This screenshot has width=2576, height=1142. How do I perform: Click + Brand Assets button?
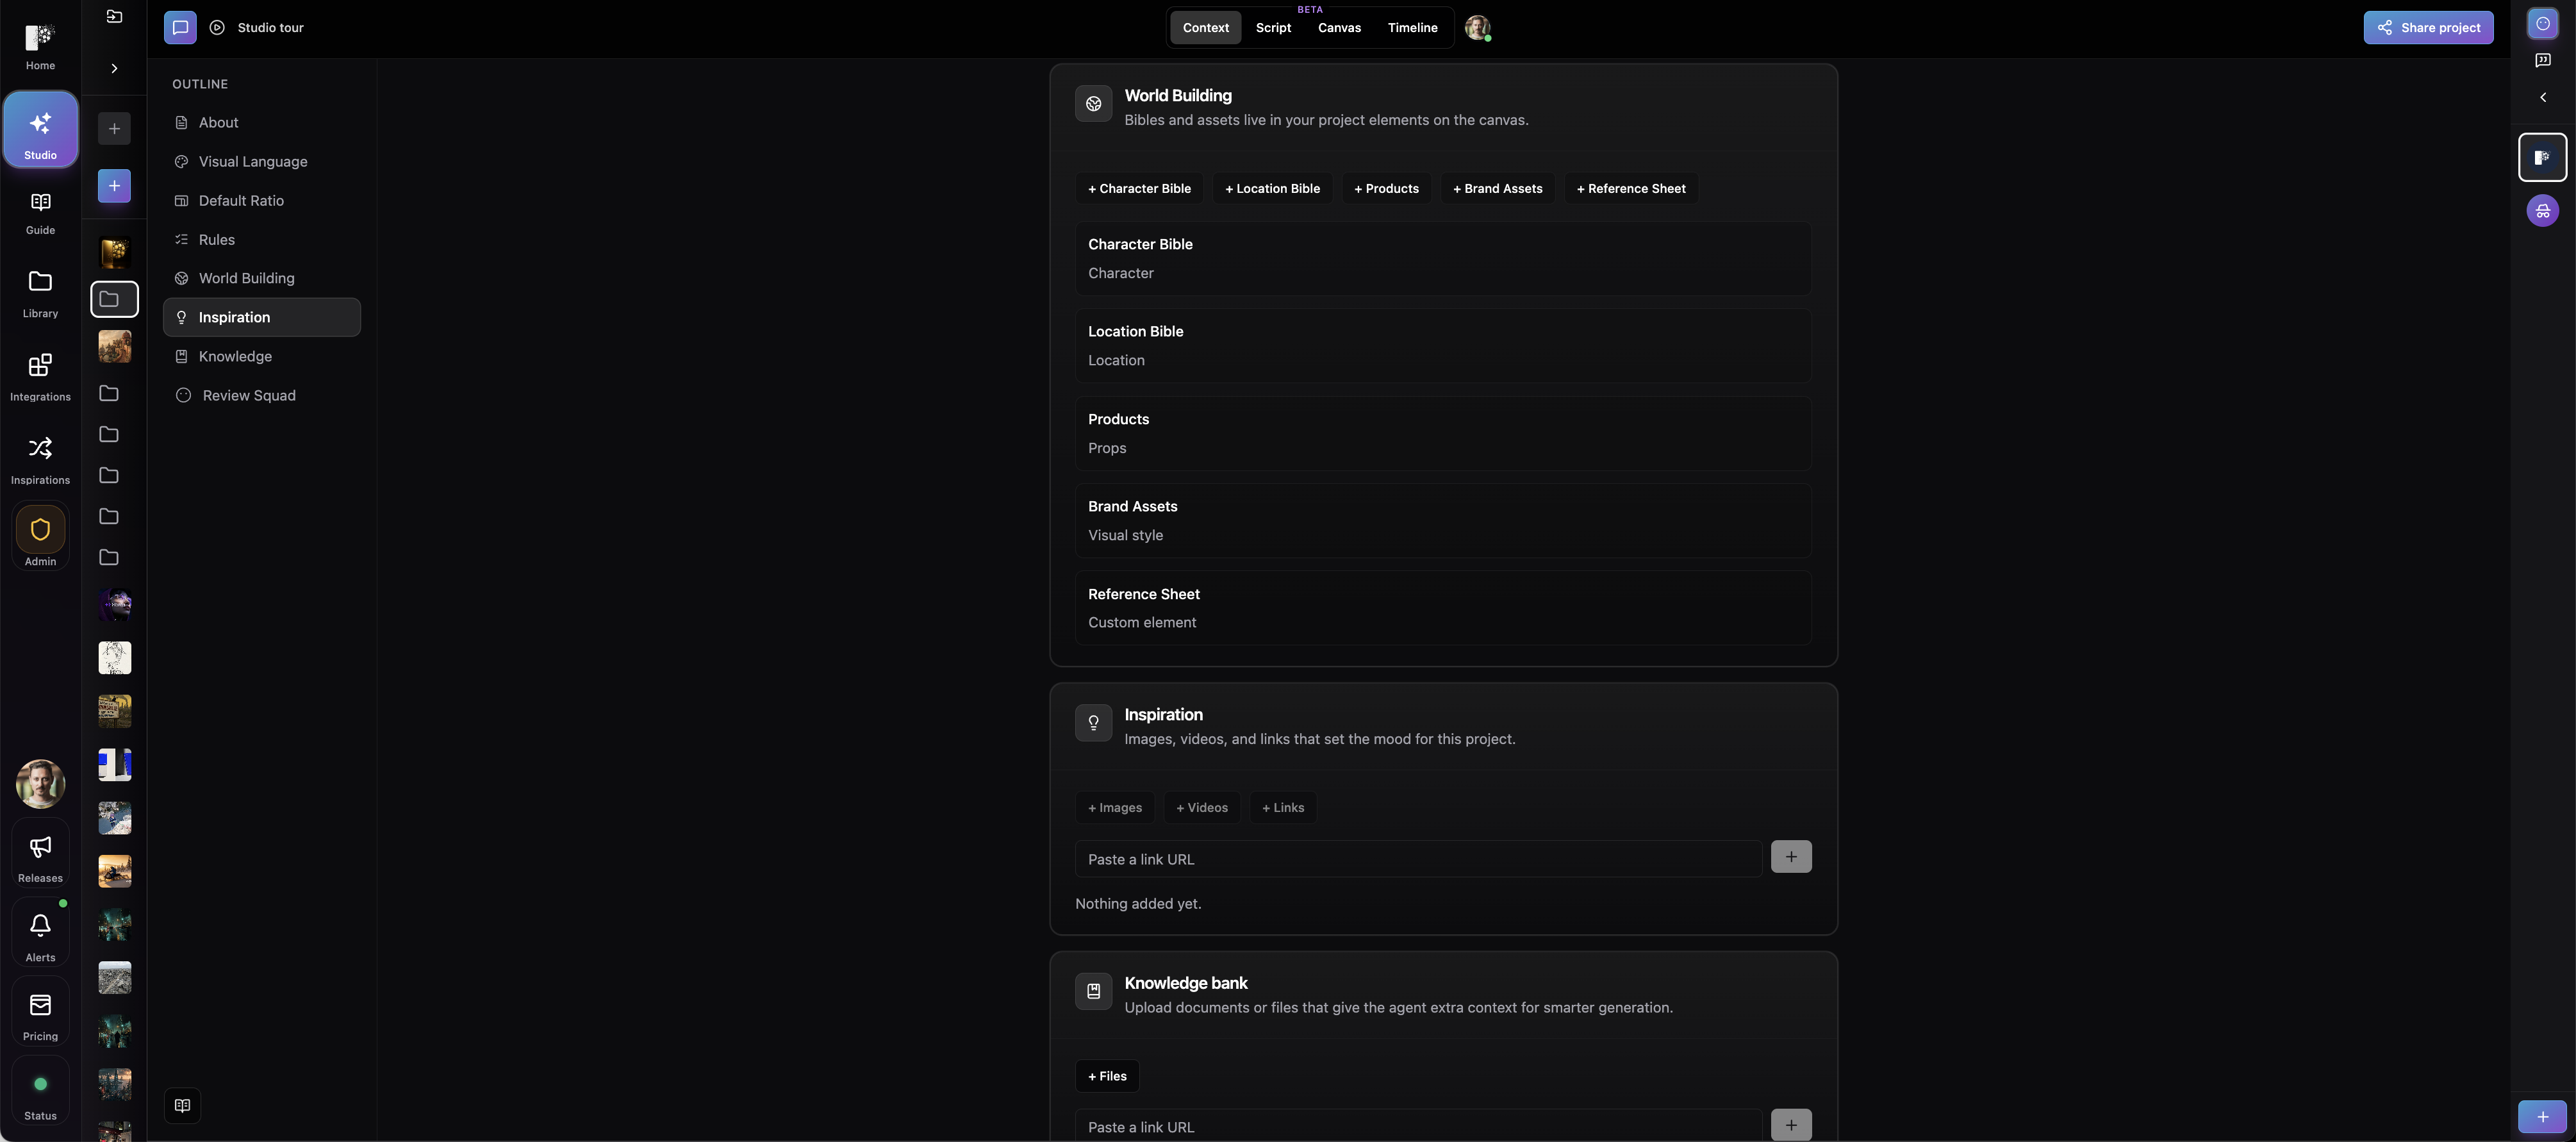(x=1497, y=189)
